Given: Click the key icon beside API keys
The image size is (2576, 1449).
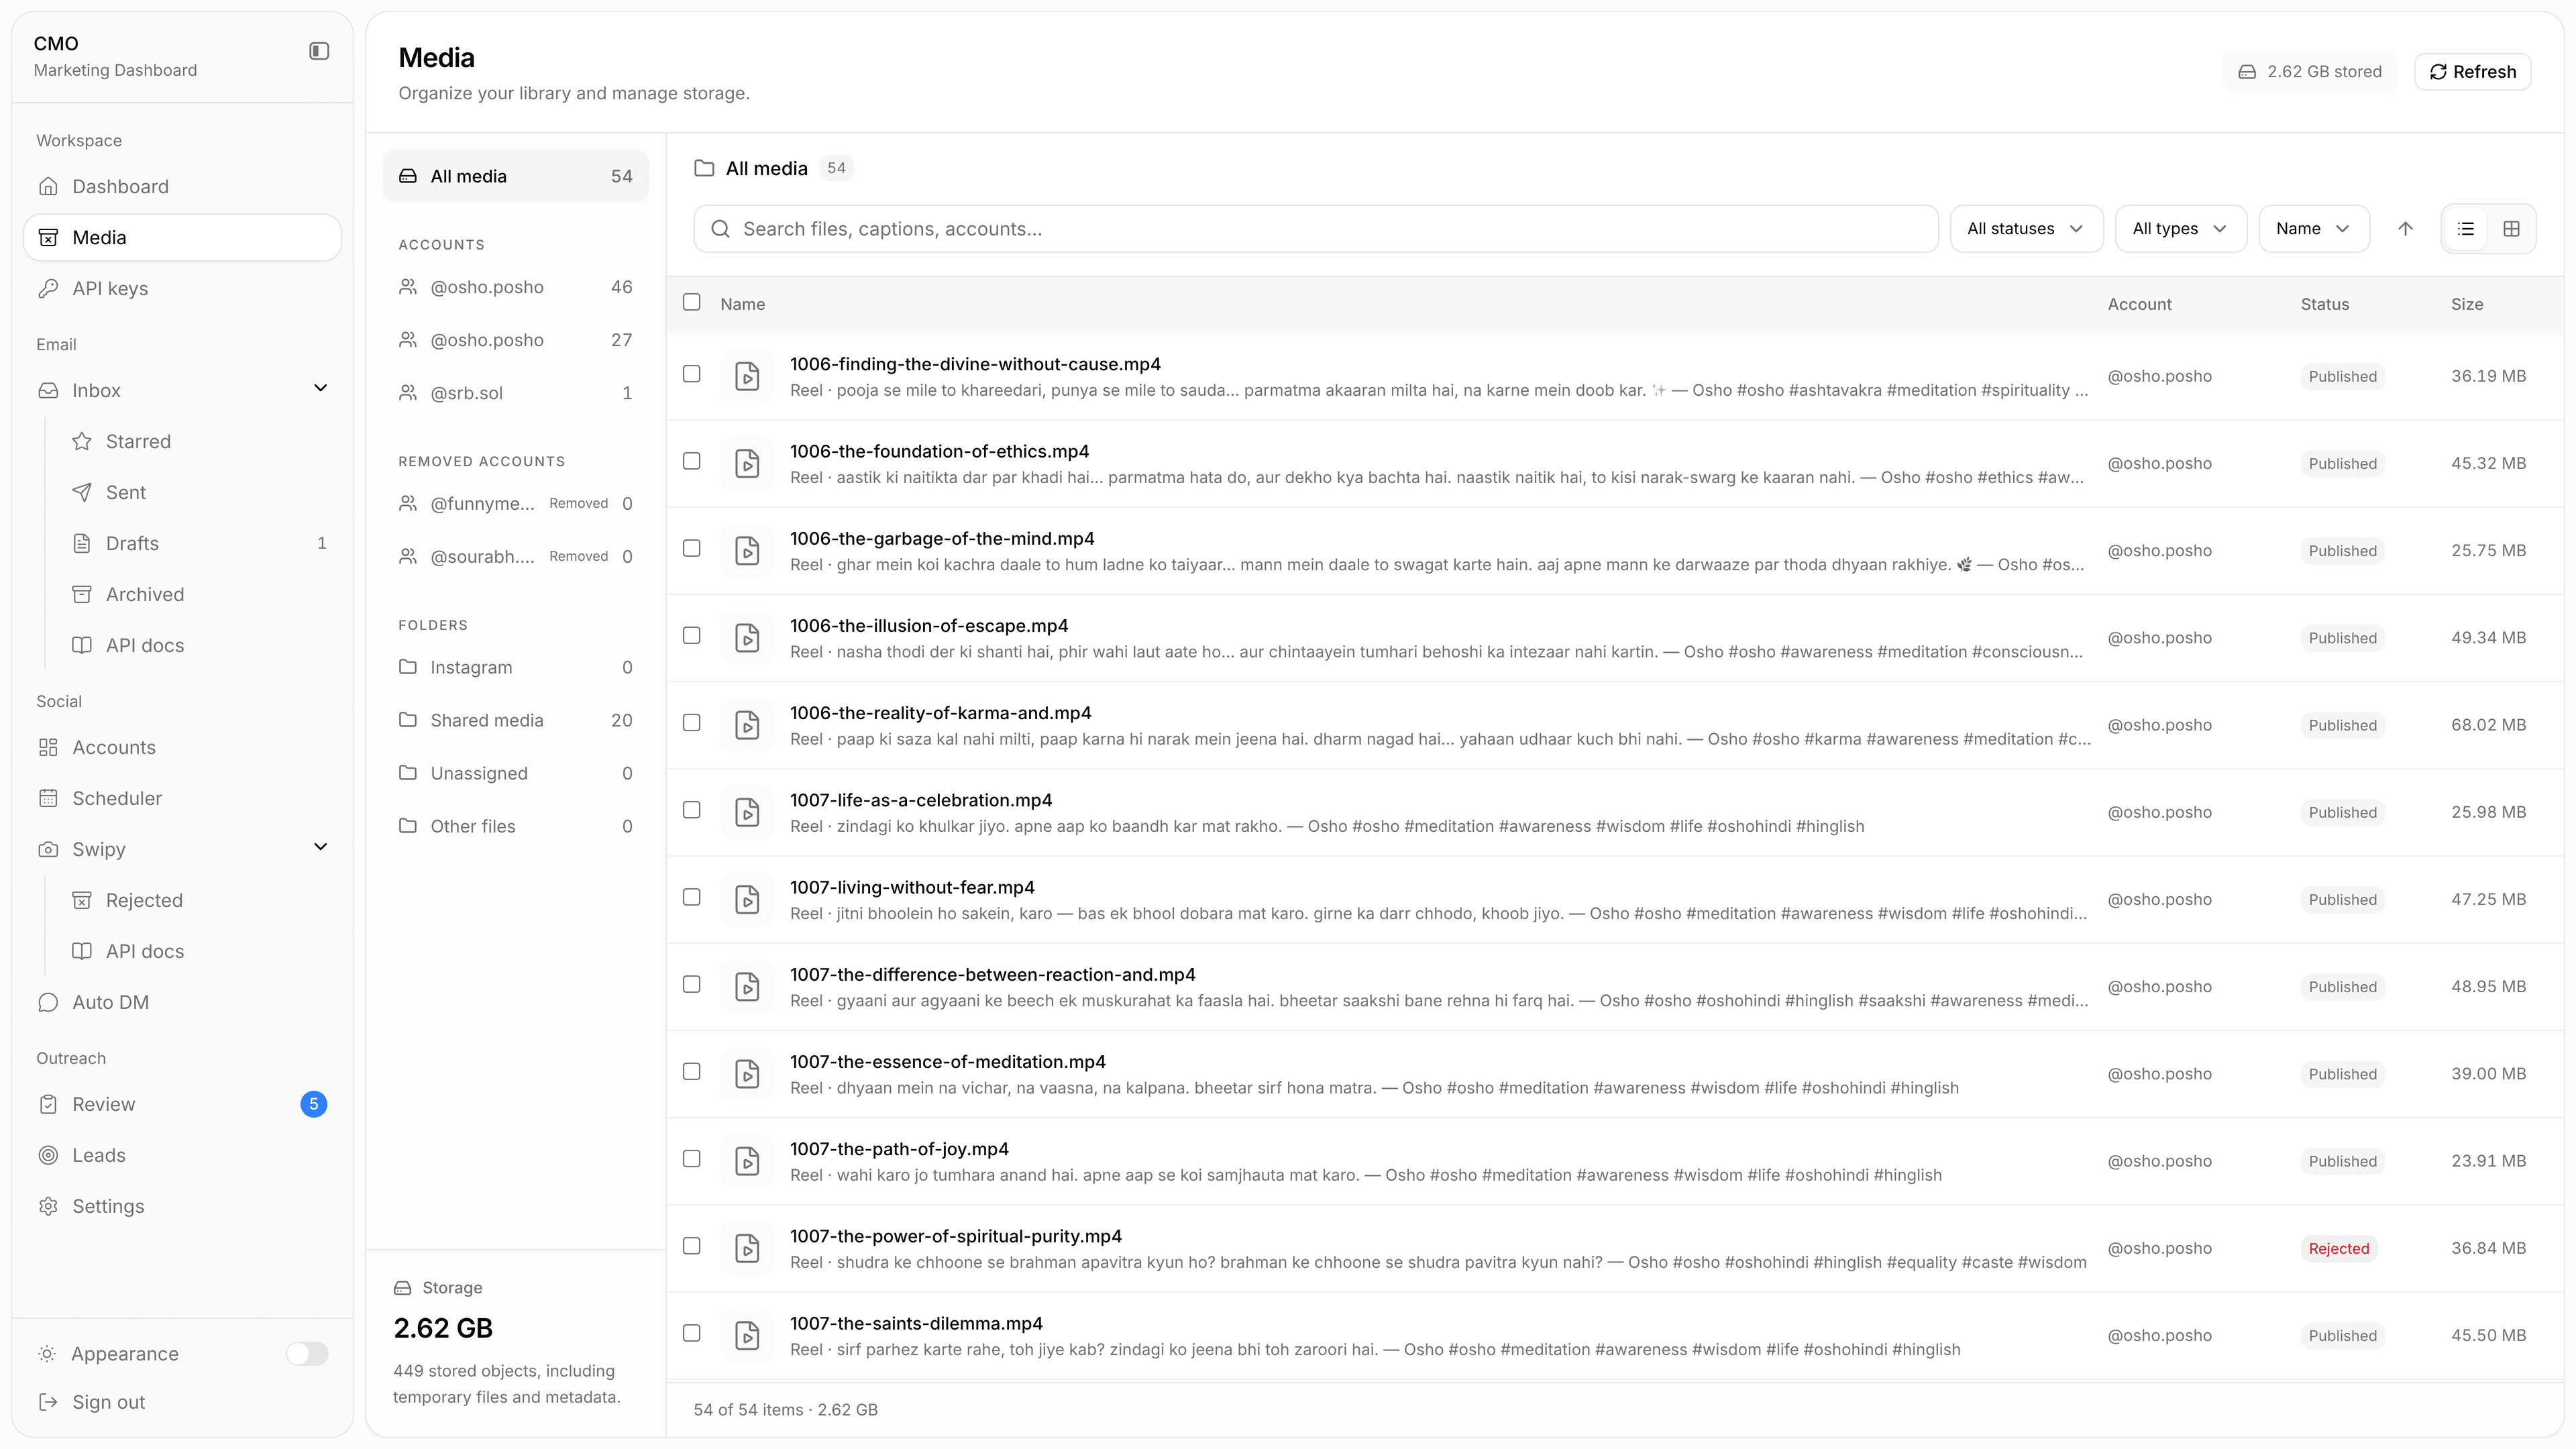Looking at the screenshot, I should point(48,288).
